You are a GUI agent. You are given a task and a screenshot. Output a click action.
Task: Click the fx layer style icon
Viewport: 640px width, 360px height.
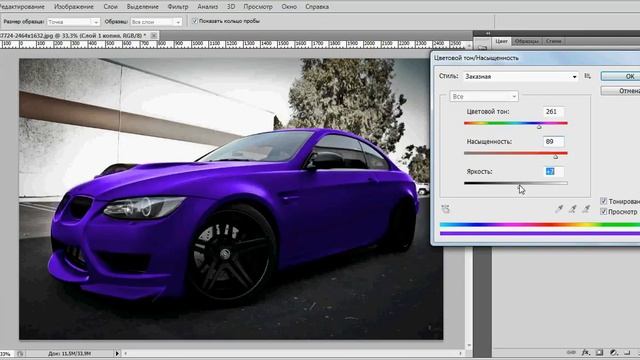585,352
